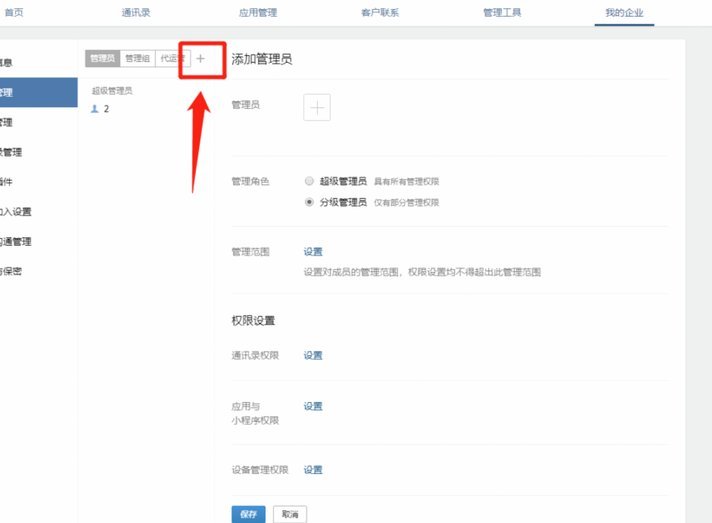
Task: Click the text 具有所有管理权限
Action: (406, 182)
